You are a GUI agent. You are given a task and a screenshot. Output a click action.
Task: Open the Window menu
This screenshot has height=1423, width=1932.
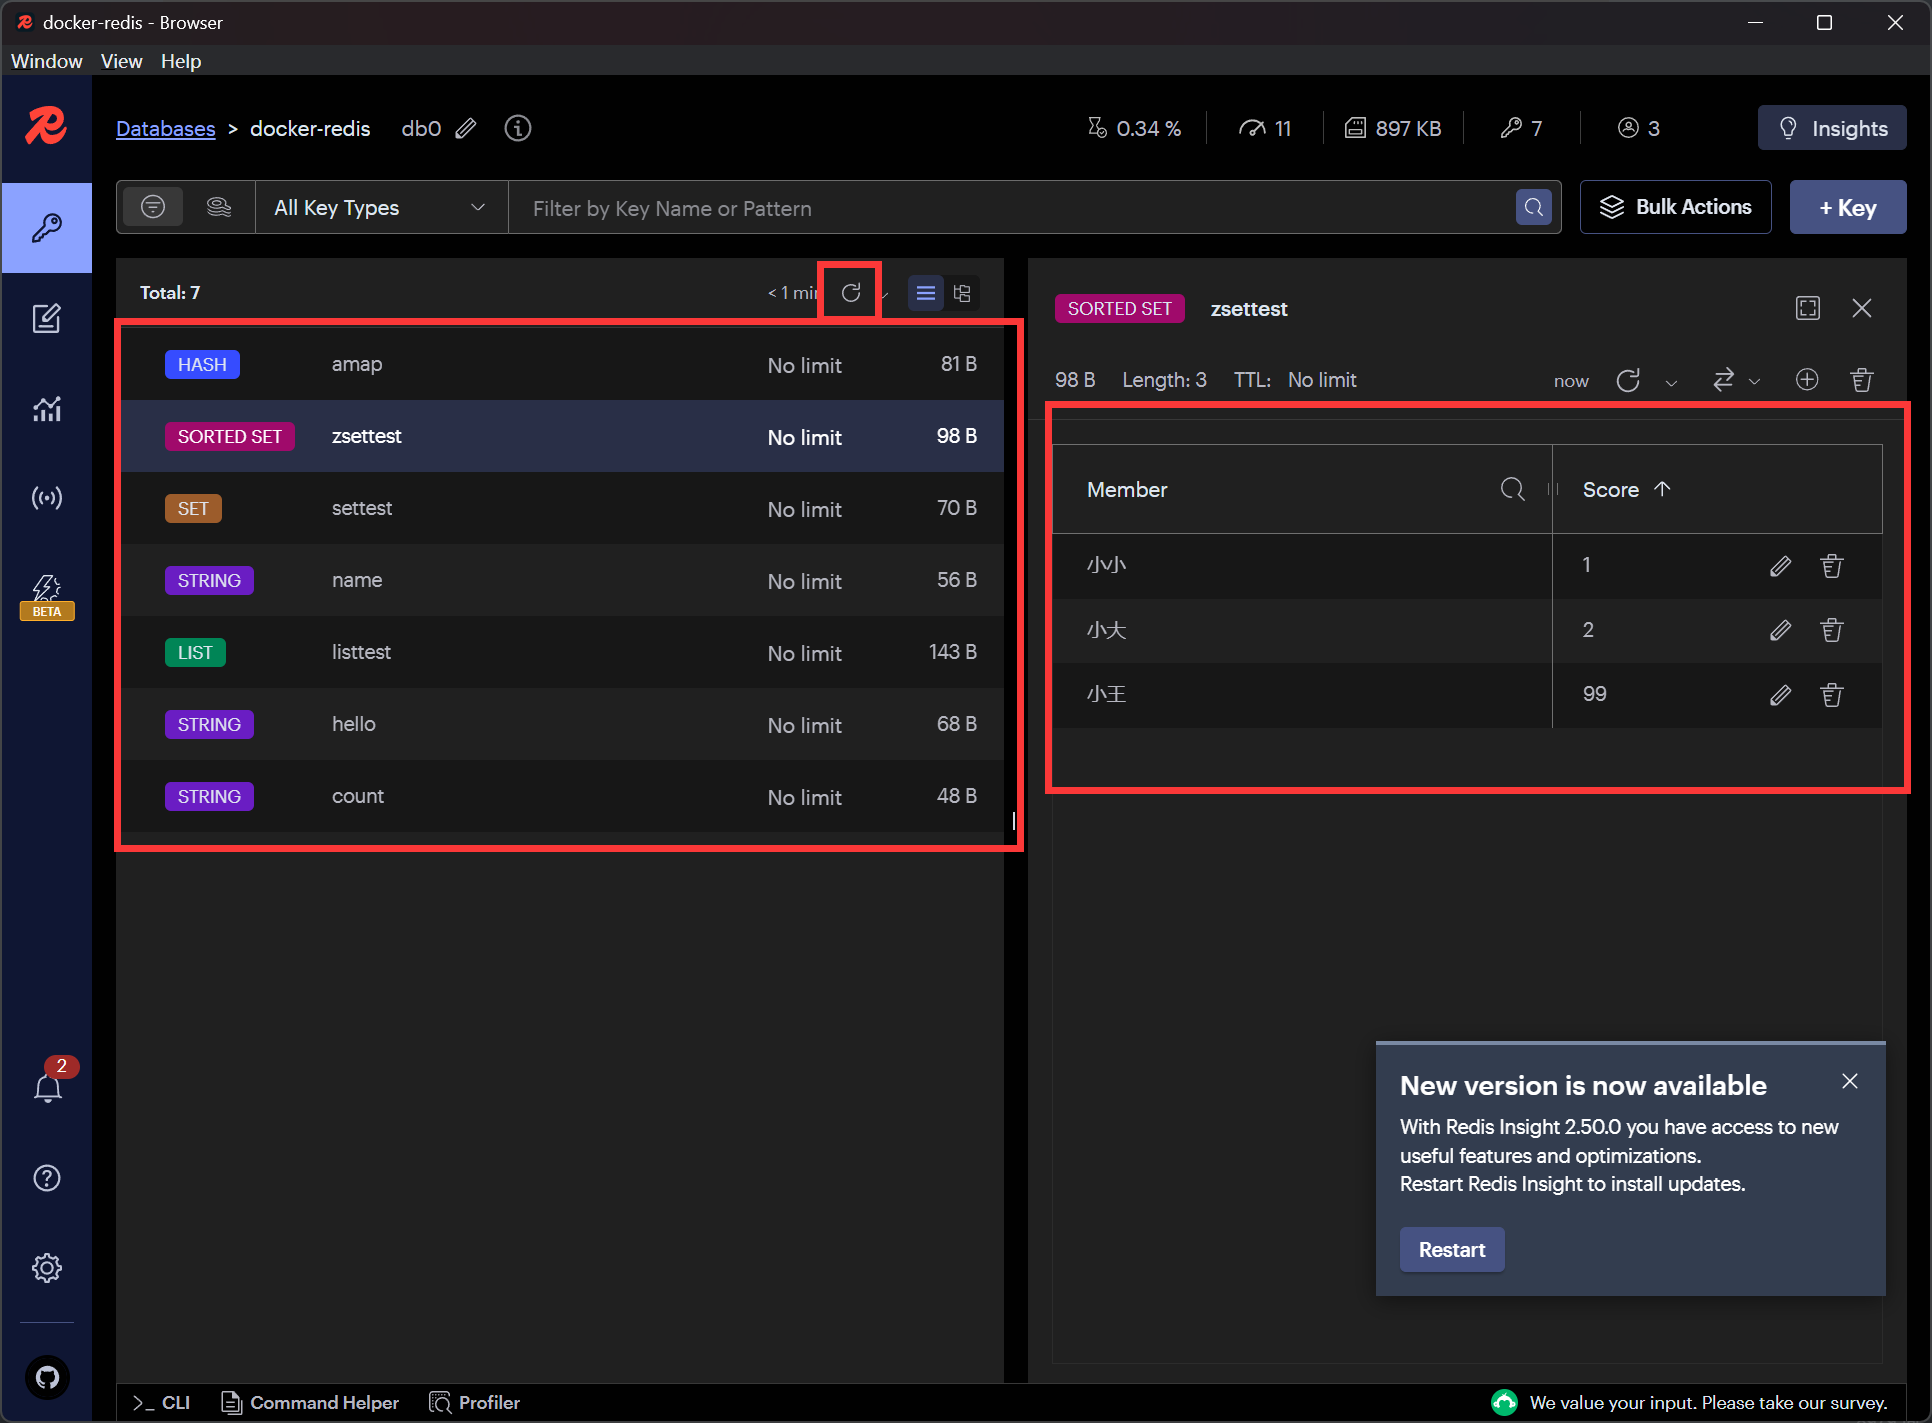point(47,61)
